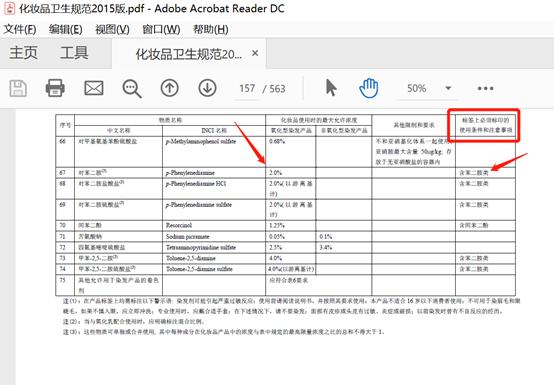The image size is (554, 385).
Task: Open the 视图(V) menu
Action: pyautogui.click(x=112, y=29)
